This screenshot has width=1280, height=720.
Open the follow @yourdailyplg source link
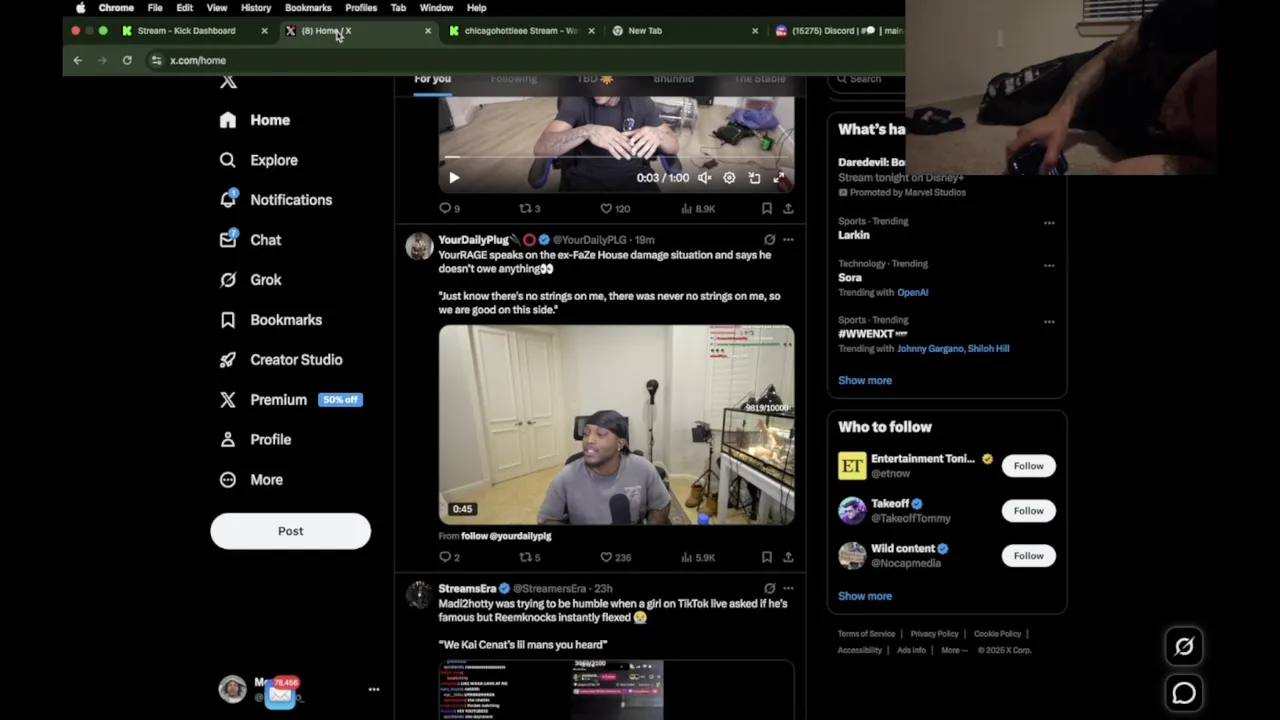506,536
